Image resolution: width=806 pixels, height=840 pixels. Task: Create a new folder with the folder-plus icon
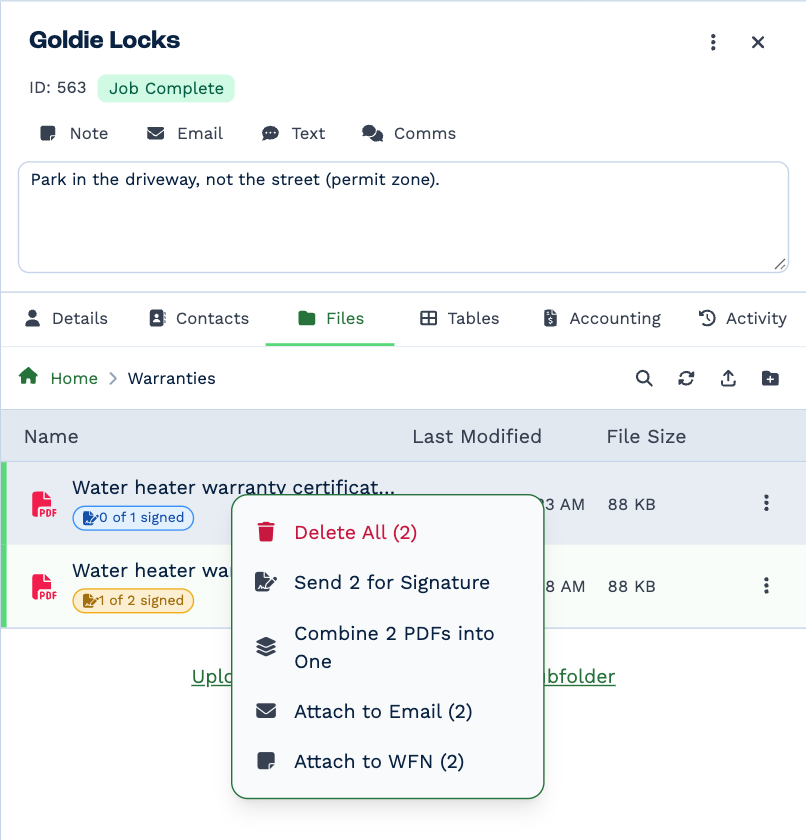(770, 378)
